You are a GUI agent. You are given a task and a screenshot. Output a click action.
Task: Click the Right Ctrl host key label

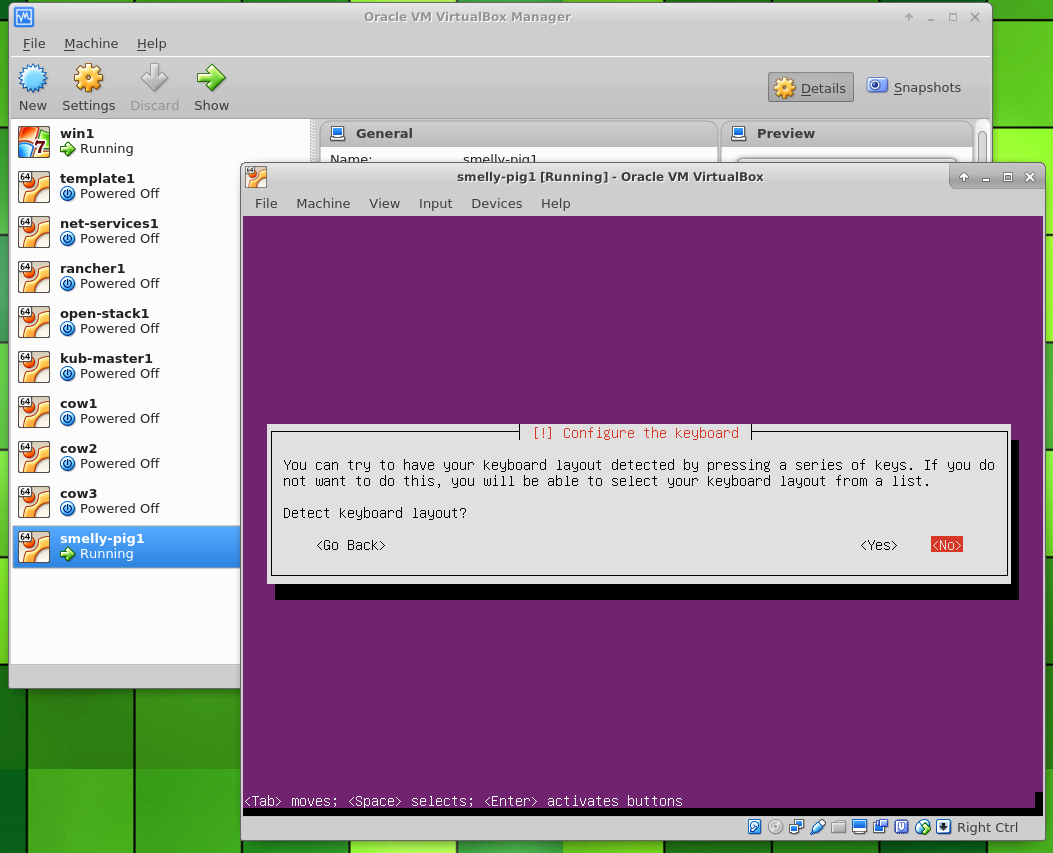pyautogui.click(x=987, y=827)
